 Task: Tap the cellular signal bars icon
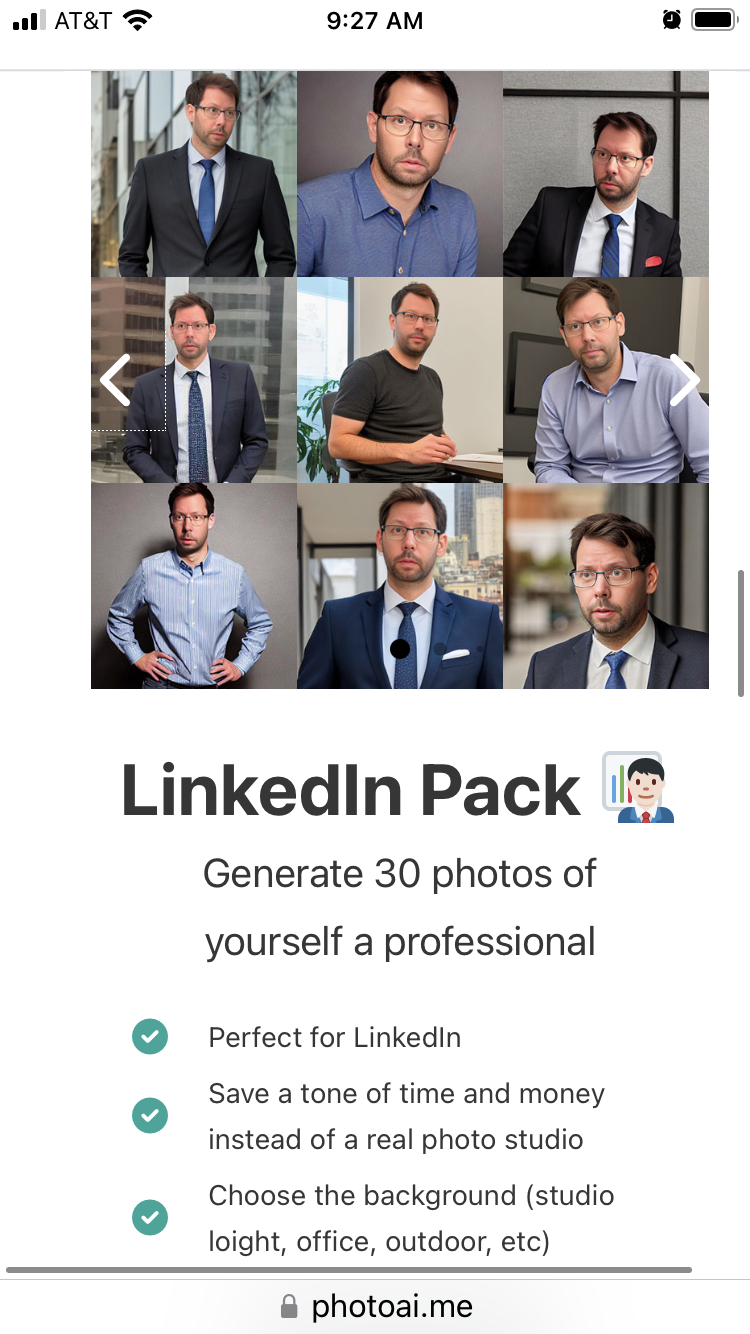point(29,20)
